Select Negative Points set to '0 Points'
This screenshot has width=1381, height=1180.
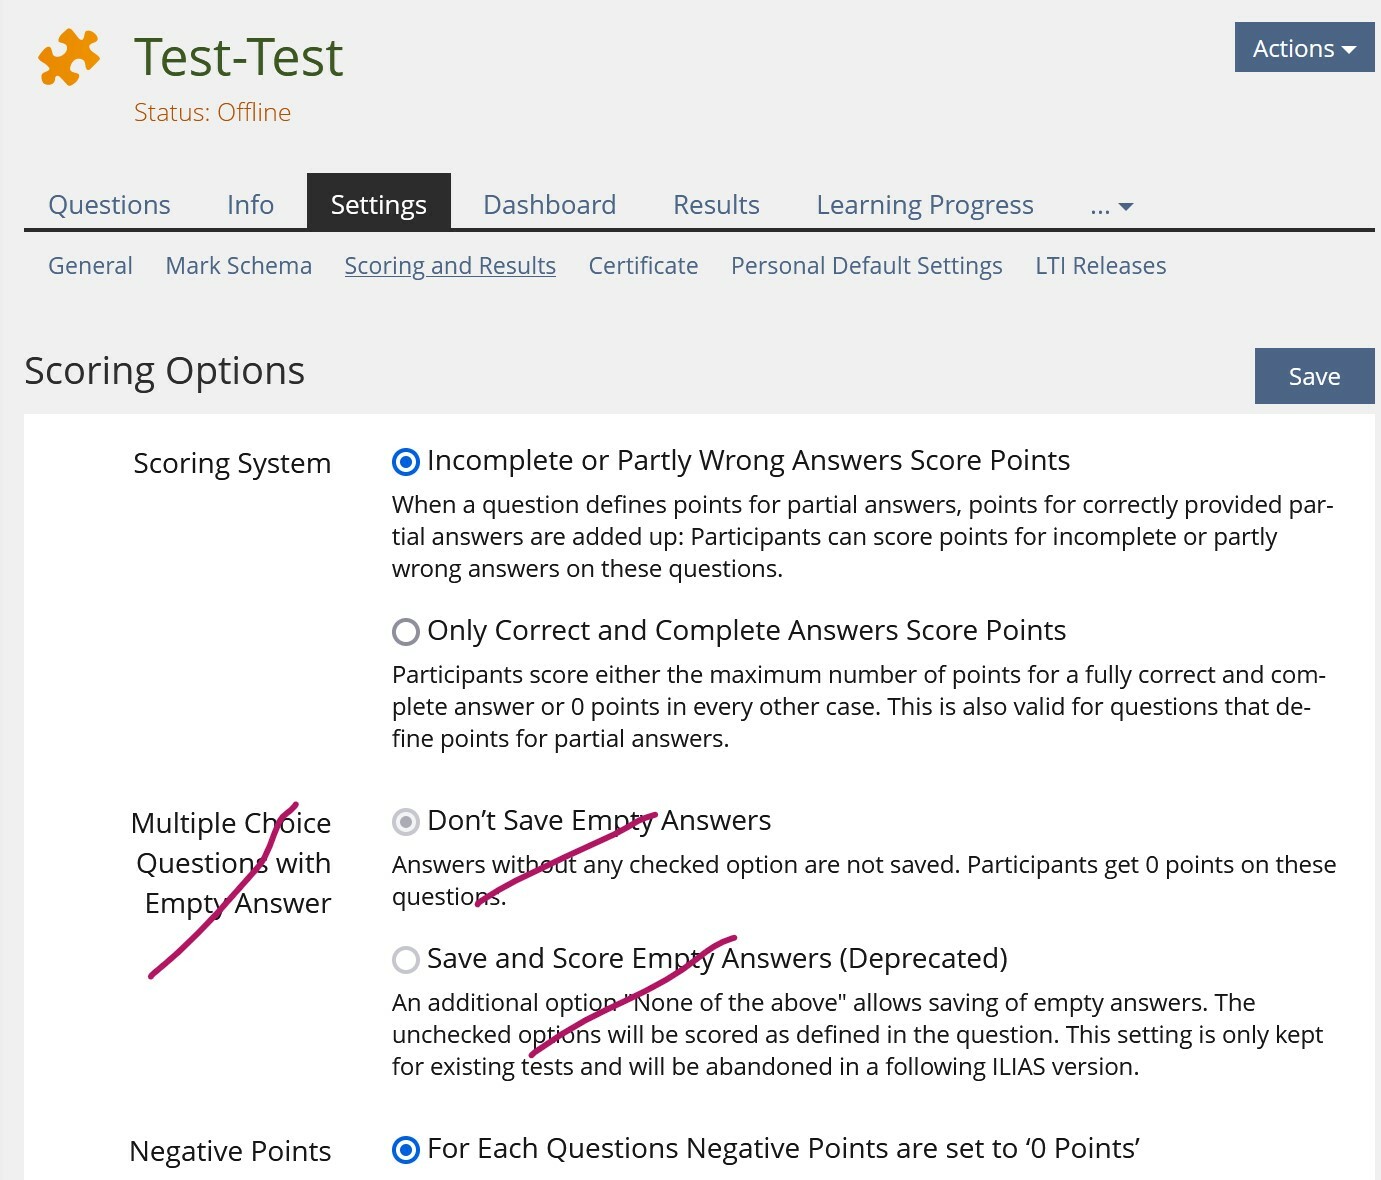[406, 1150]
